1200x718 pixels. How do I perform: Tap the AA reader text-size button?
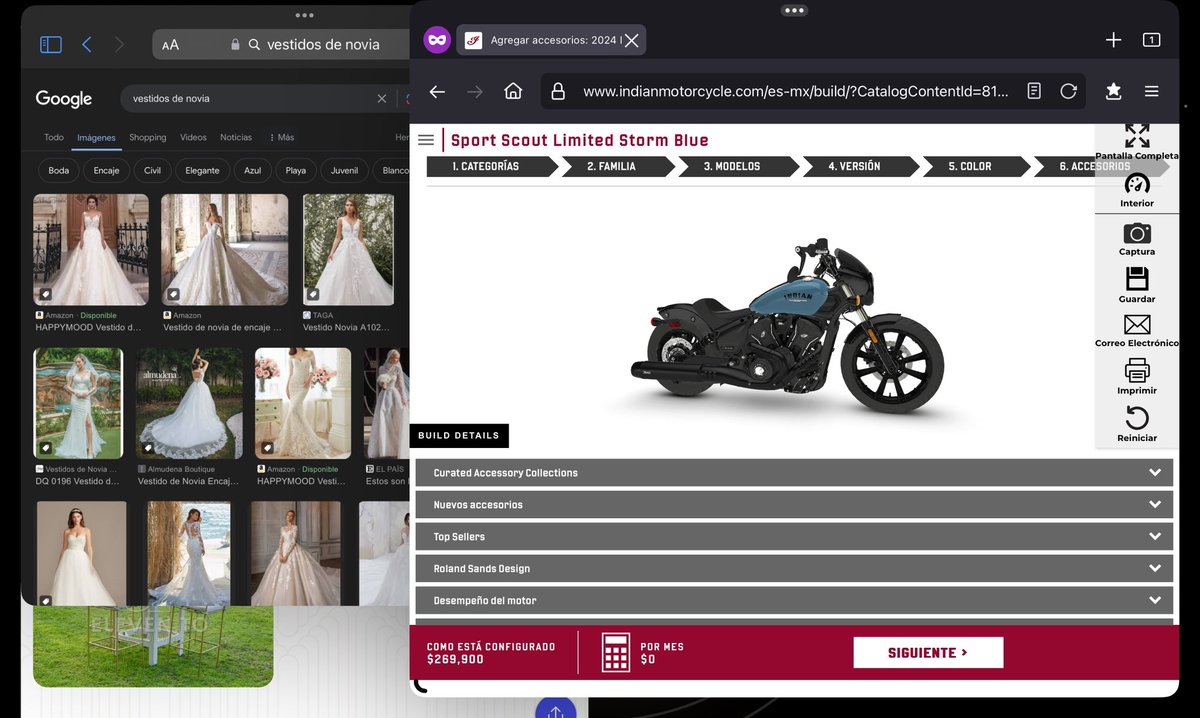[x=171, y=44]
